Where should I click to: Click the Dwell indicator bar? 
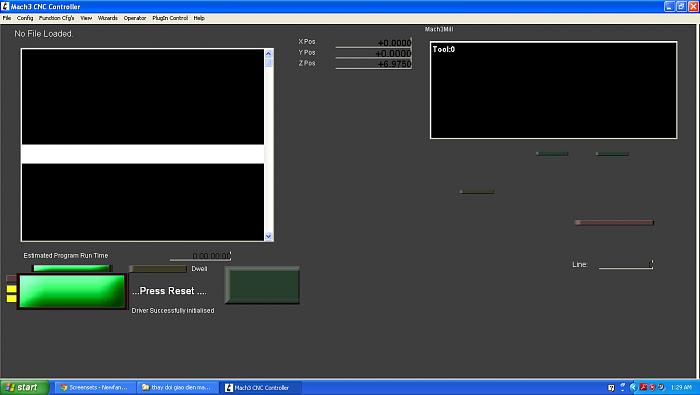[x=158, y=269]
